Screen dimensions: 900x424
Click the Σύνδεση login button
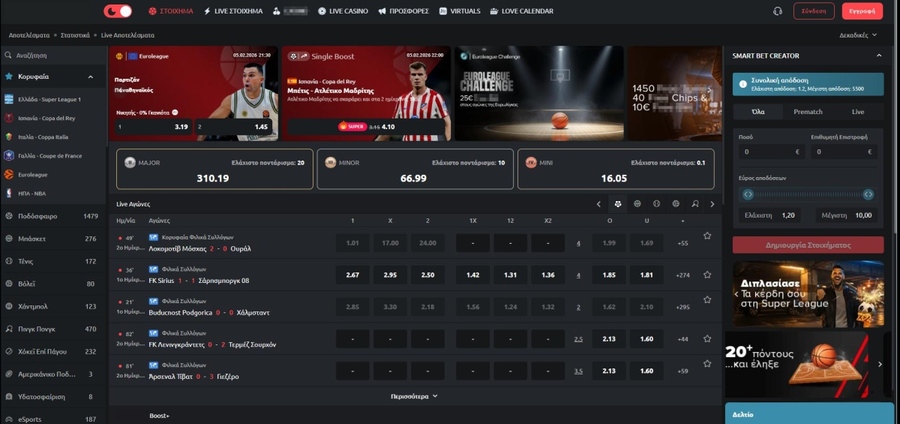pyautogui.click(x=814, y=11)
